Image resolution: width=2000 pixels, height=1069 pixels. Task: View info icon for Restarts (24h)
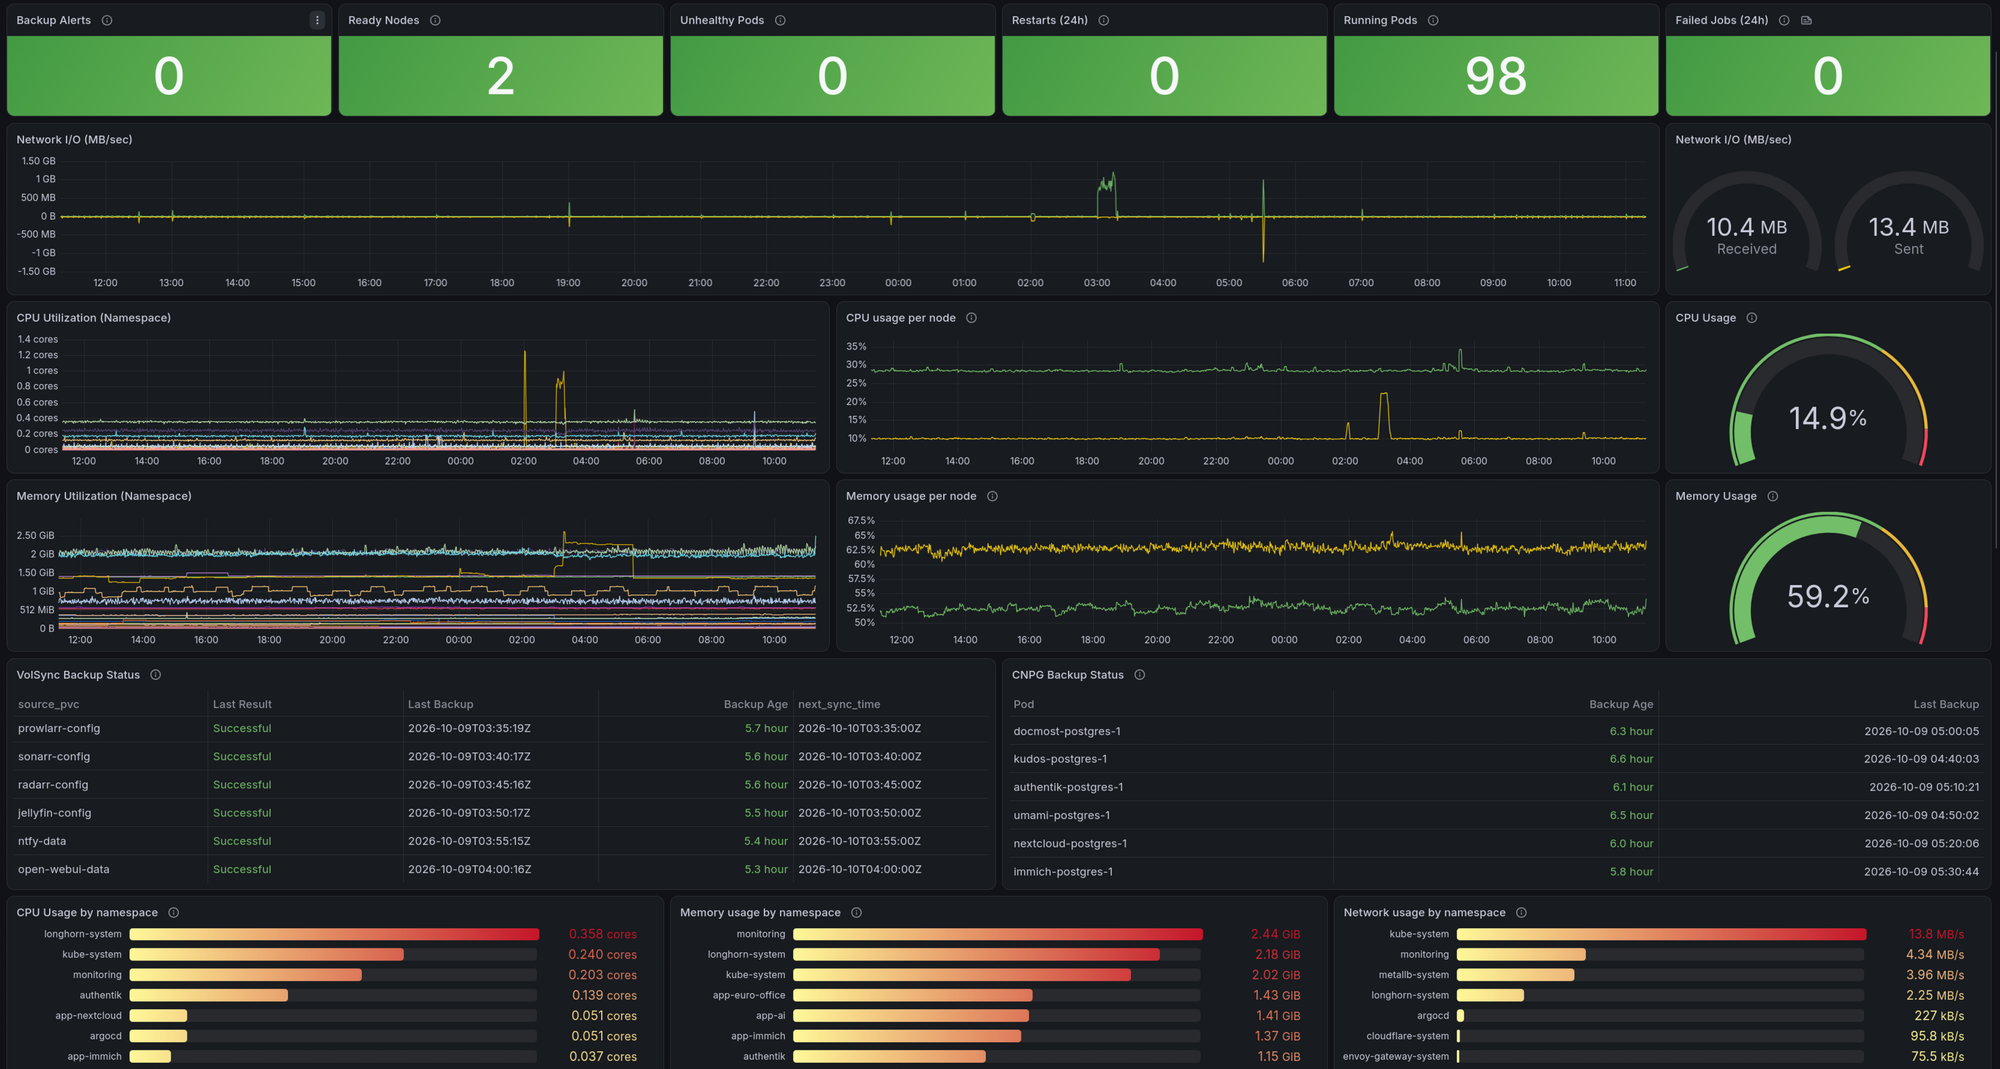point(1104,20)
